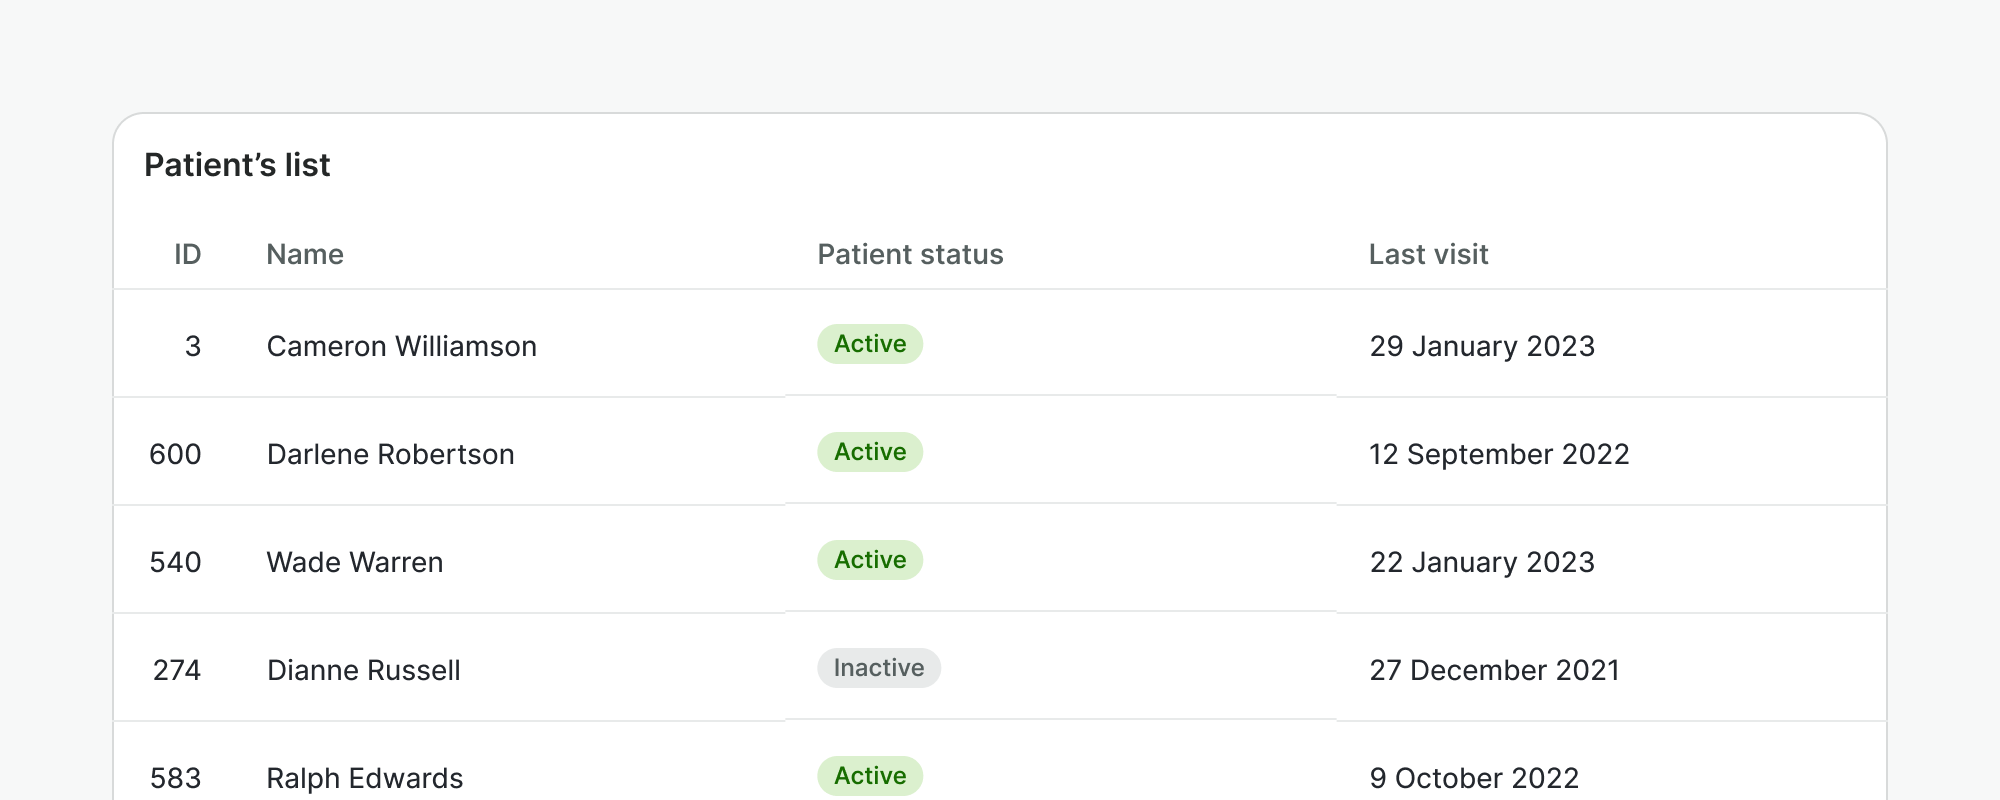The width and height of the screenshot is (2000, 800).
Task: Select the Last visit column header
Action: coord(1428,254)
